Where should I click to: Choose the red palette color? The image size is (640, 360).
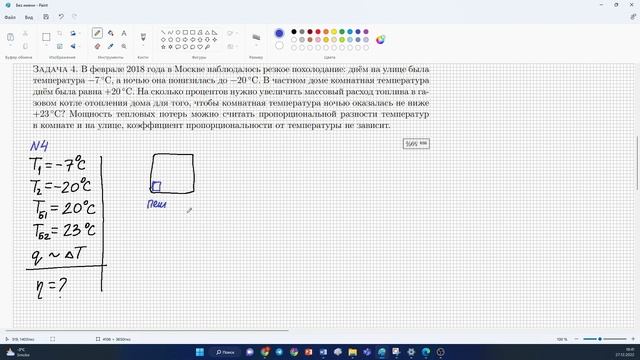click(x=318, y=31)
